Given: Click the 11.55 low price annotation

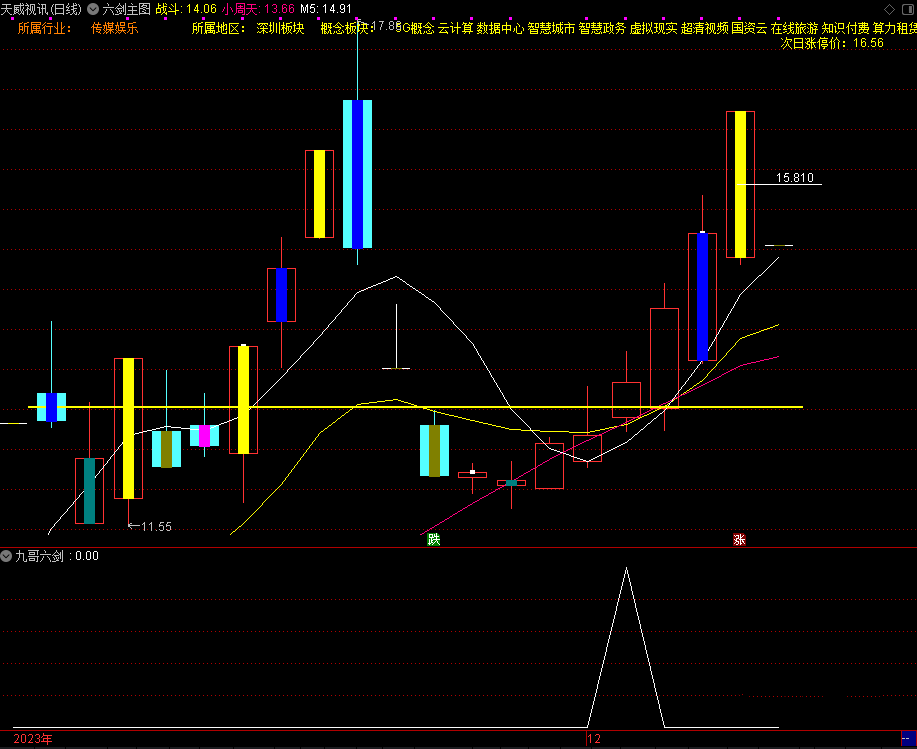Looking at the screenshot, I should (x=155, y=526).
